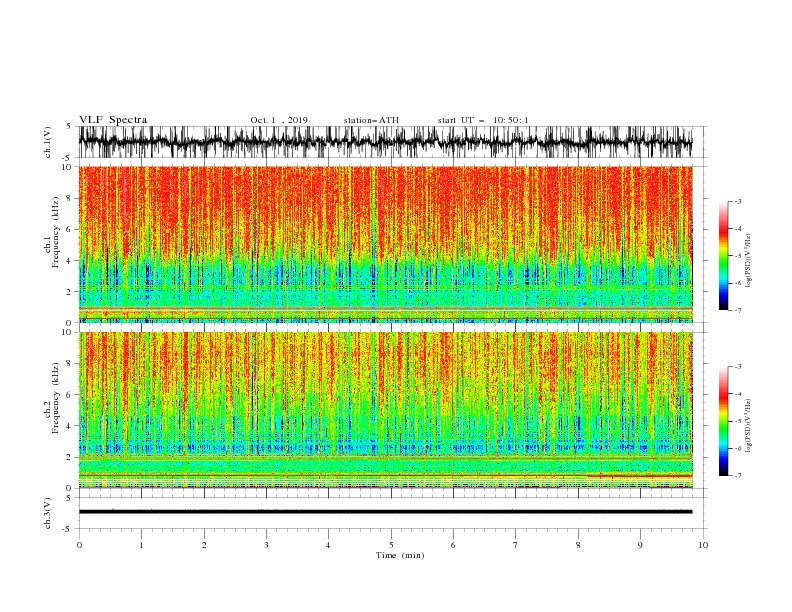The width and height of the screenshot is (792, 612).
Task: Click the time axis tick label "3"
Action: 266,545
